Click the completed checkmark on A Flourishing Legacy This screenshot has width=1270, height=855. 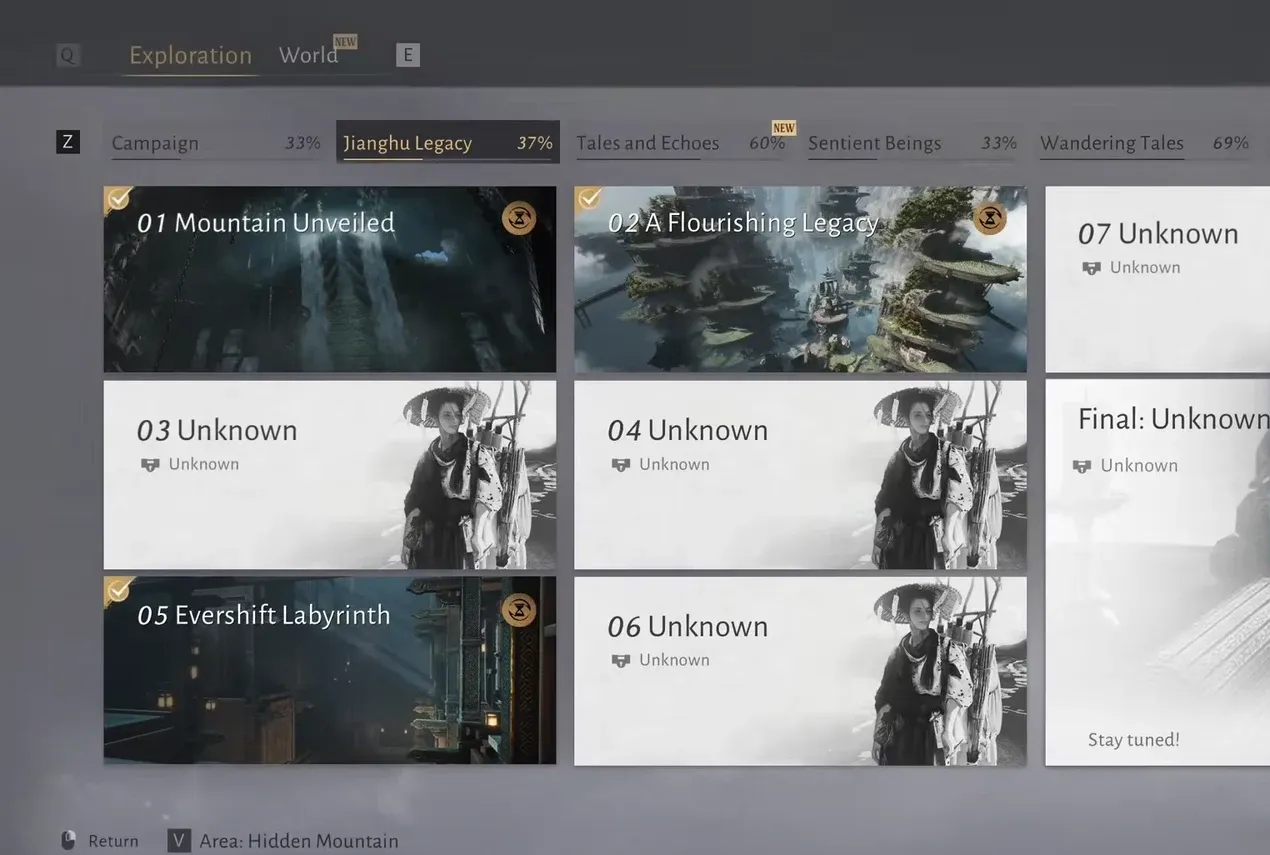[x=589, y=199]
